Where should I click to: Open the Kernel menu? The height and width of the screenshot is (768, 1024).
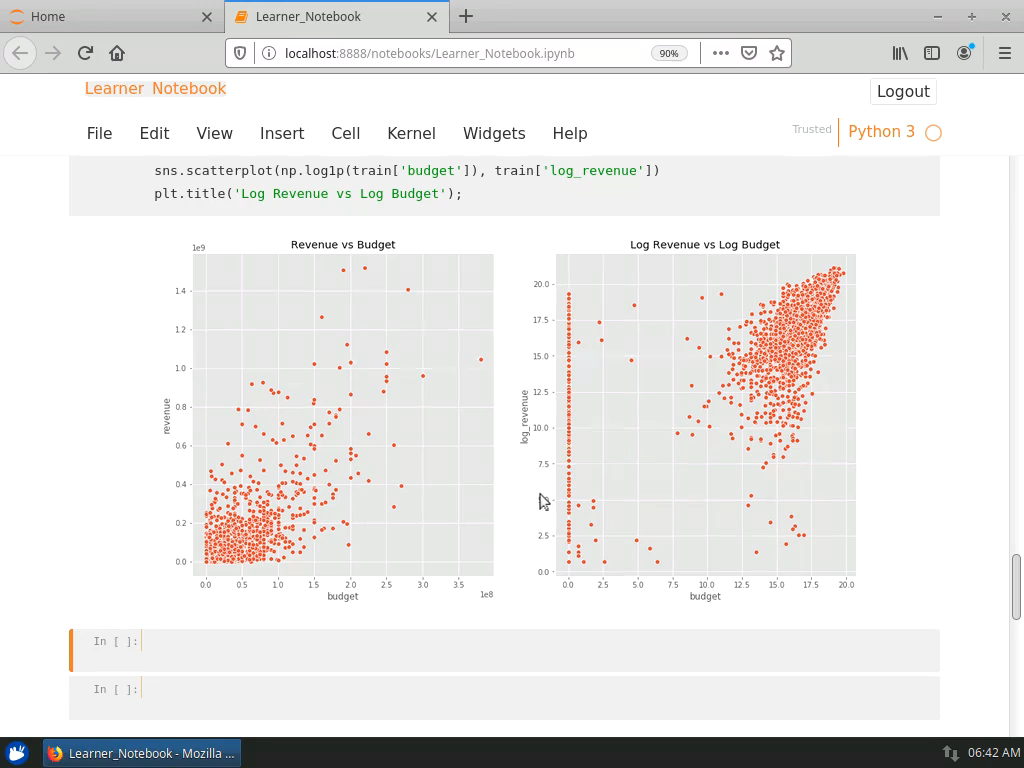pyautogui.click(x=411, y=133)
